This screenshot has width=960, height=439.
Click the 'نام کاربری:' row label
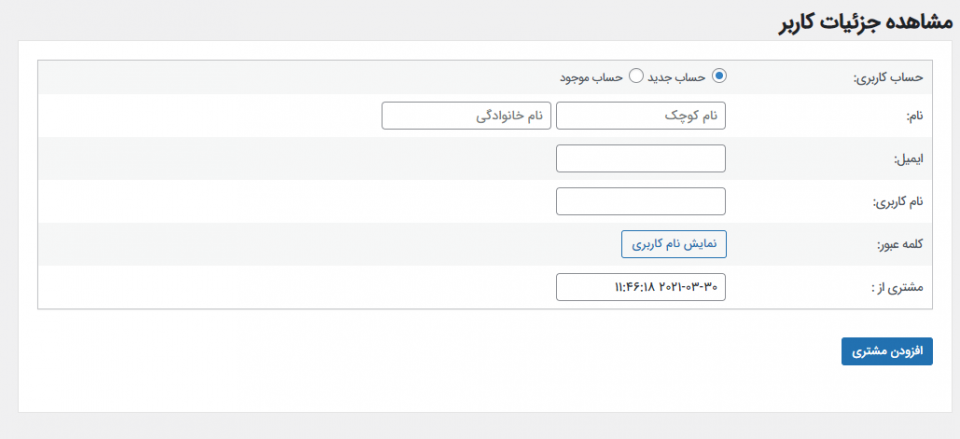click(x=895, y=202)
